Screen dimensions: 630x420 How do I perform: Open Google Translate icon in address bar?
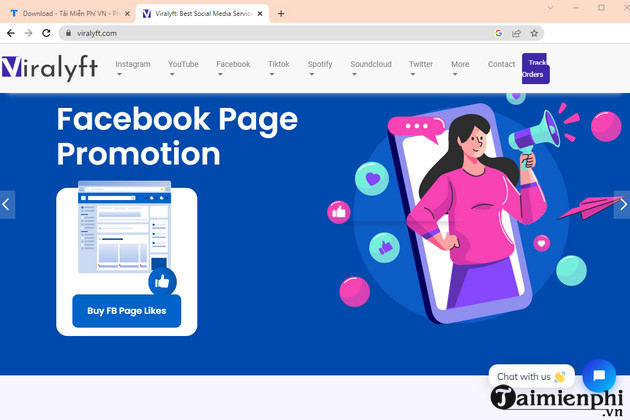coord(498,33)
